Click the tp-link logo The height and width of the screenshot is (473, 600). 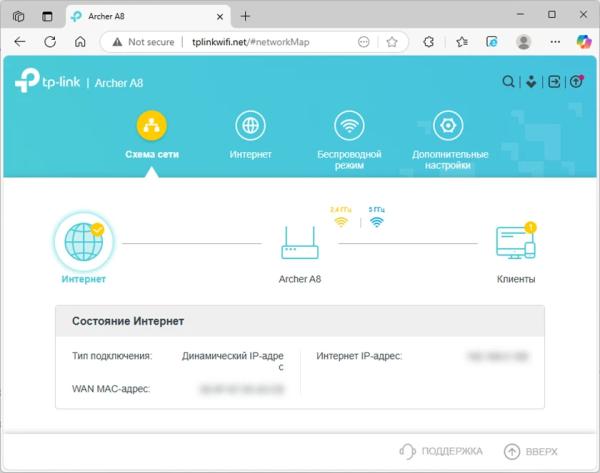coord(47,80)
